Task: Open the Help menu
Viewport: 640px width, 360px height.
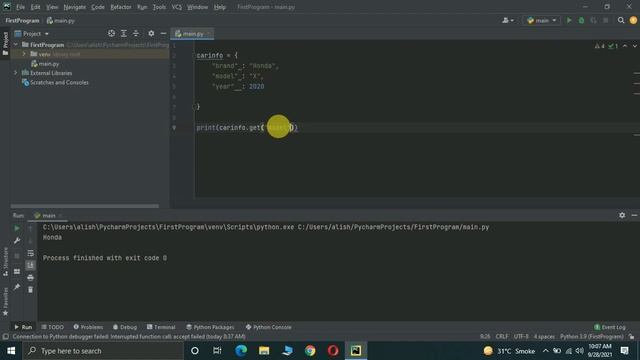Action: (220, 7)
